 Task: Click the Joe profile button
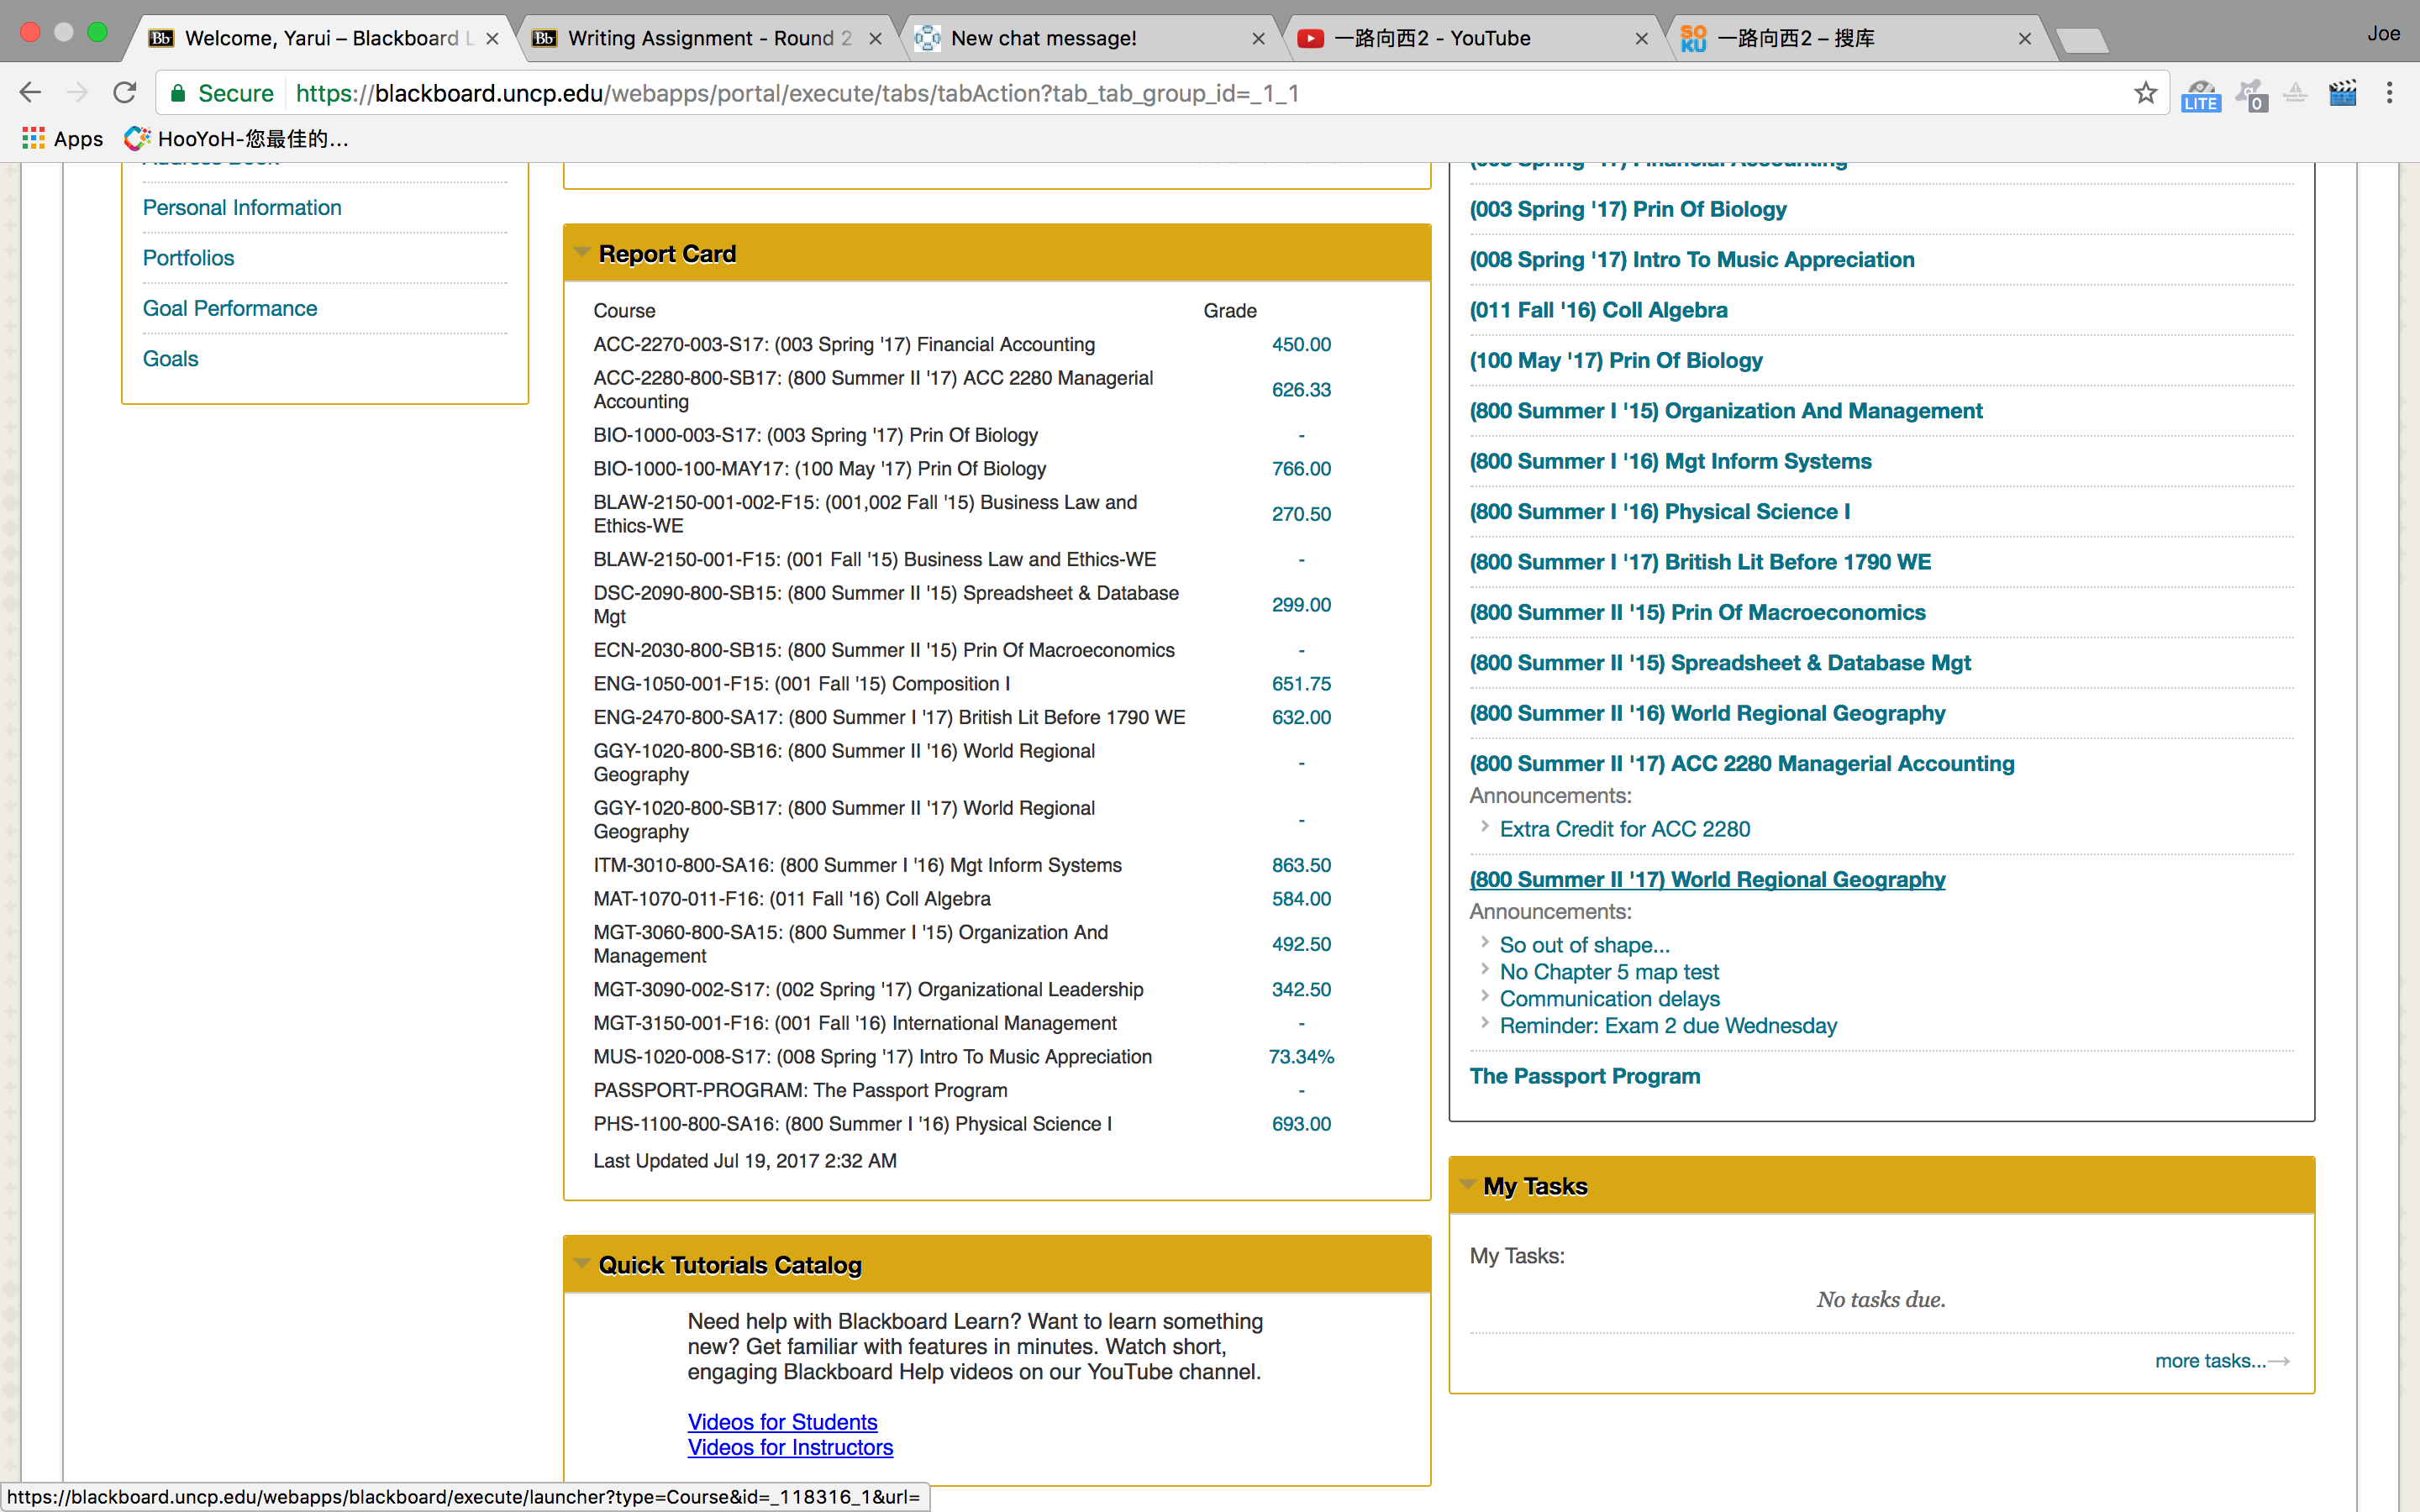pos(2383,34)
